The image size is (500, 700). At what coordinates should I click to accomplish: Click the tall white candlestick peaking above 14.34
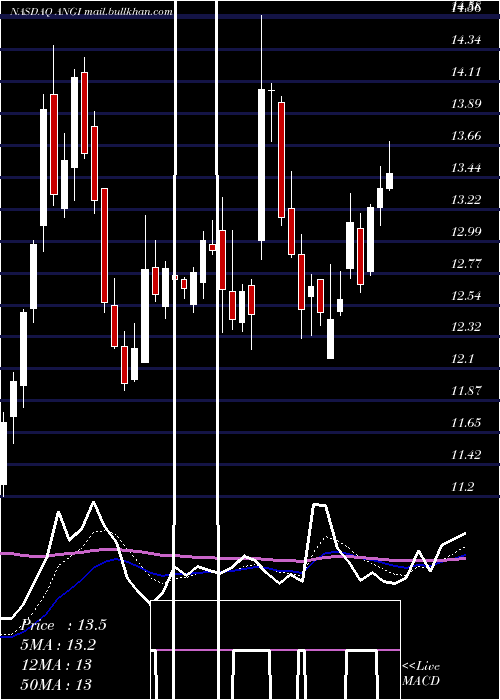262,138
